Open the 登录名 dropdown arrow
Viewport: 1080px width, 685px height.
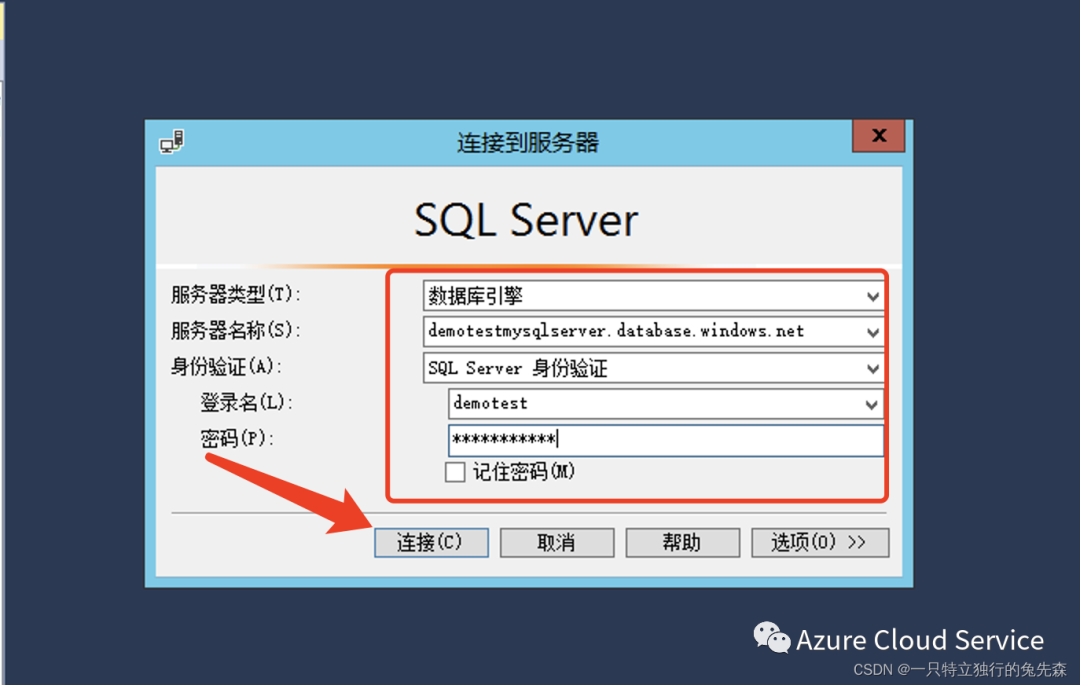[871, 404]
